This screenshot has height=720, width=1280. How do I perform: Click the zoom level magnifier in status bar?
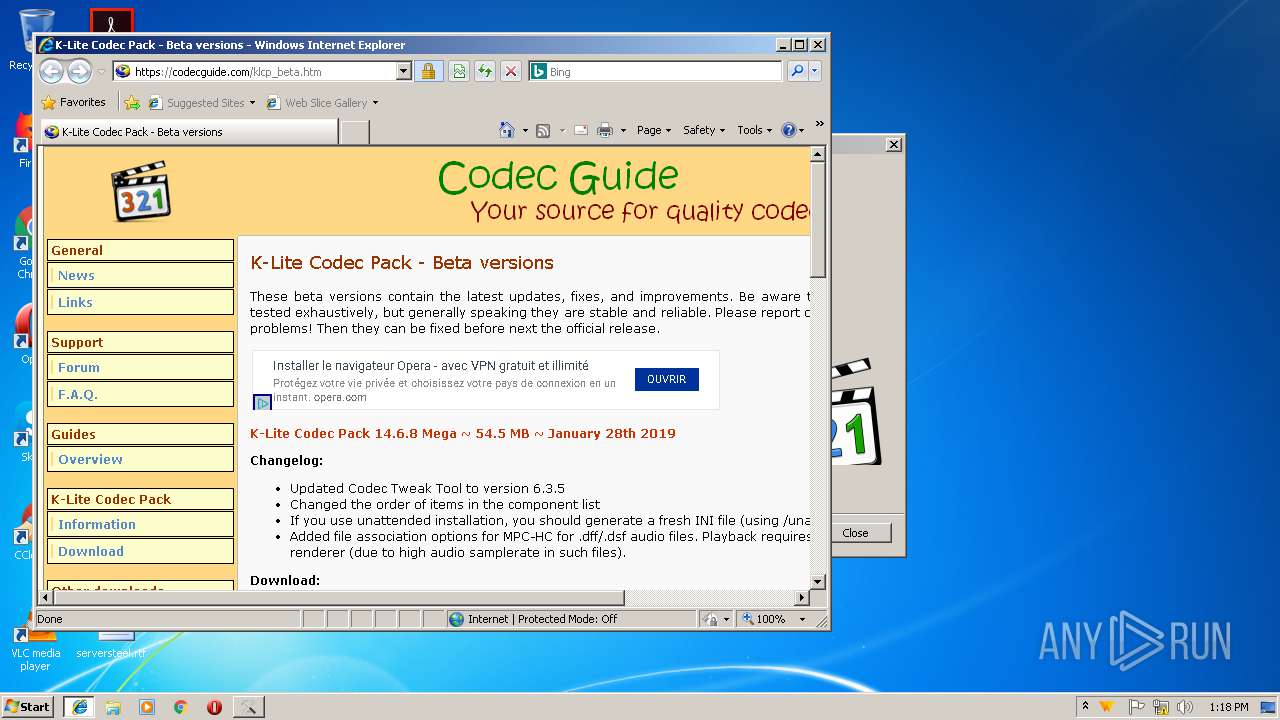click(748, 619)
